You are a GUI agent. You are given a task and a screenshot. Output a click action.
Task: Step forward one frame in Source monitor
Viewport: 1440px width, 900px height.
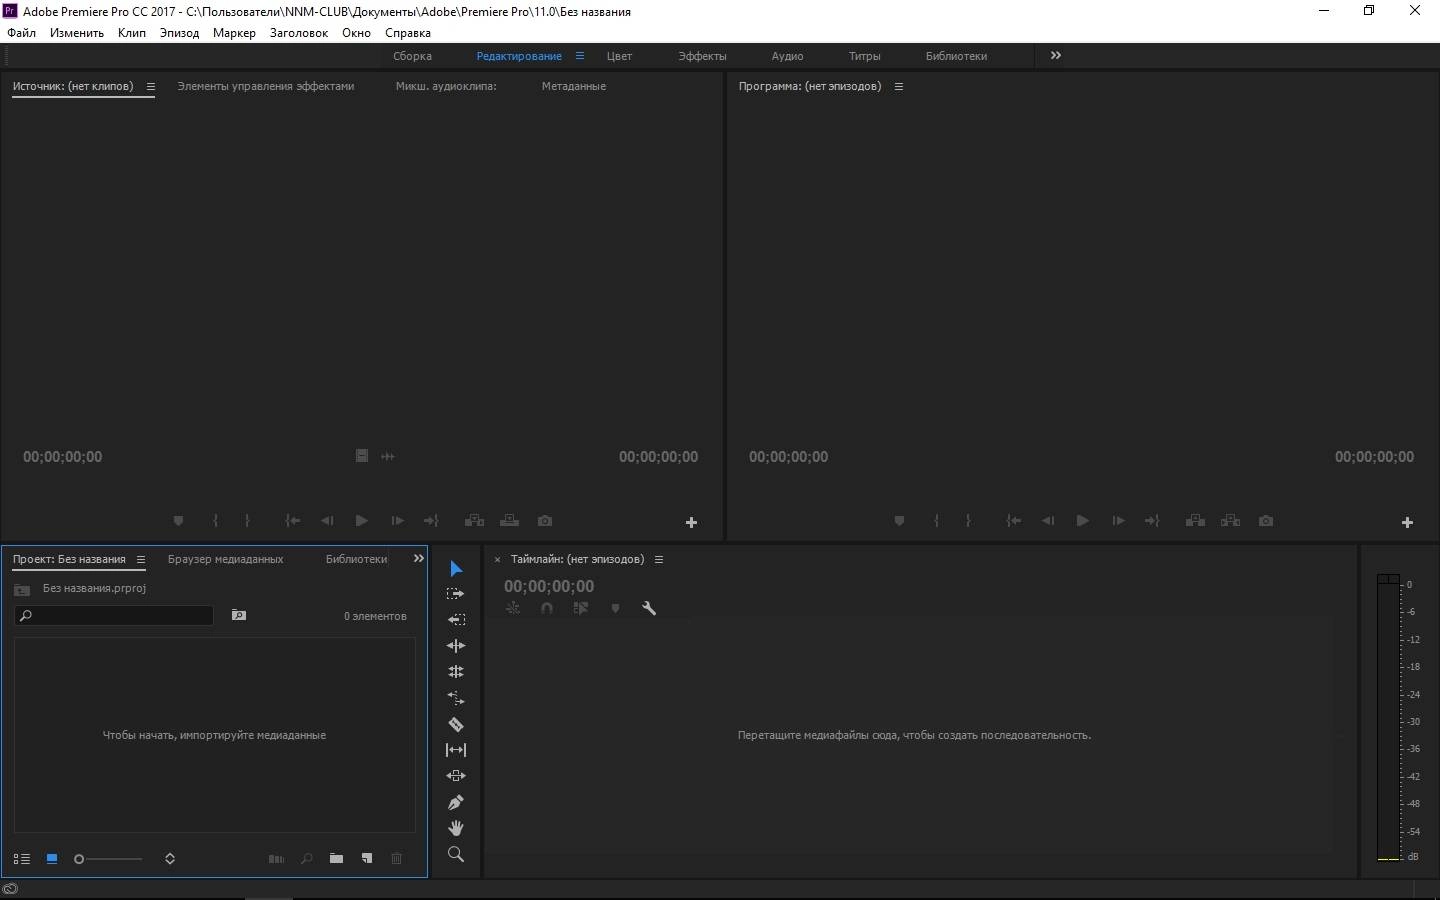point(397,521)
